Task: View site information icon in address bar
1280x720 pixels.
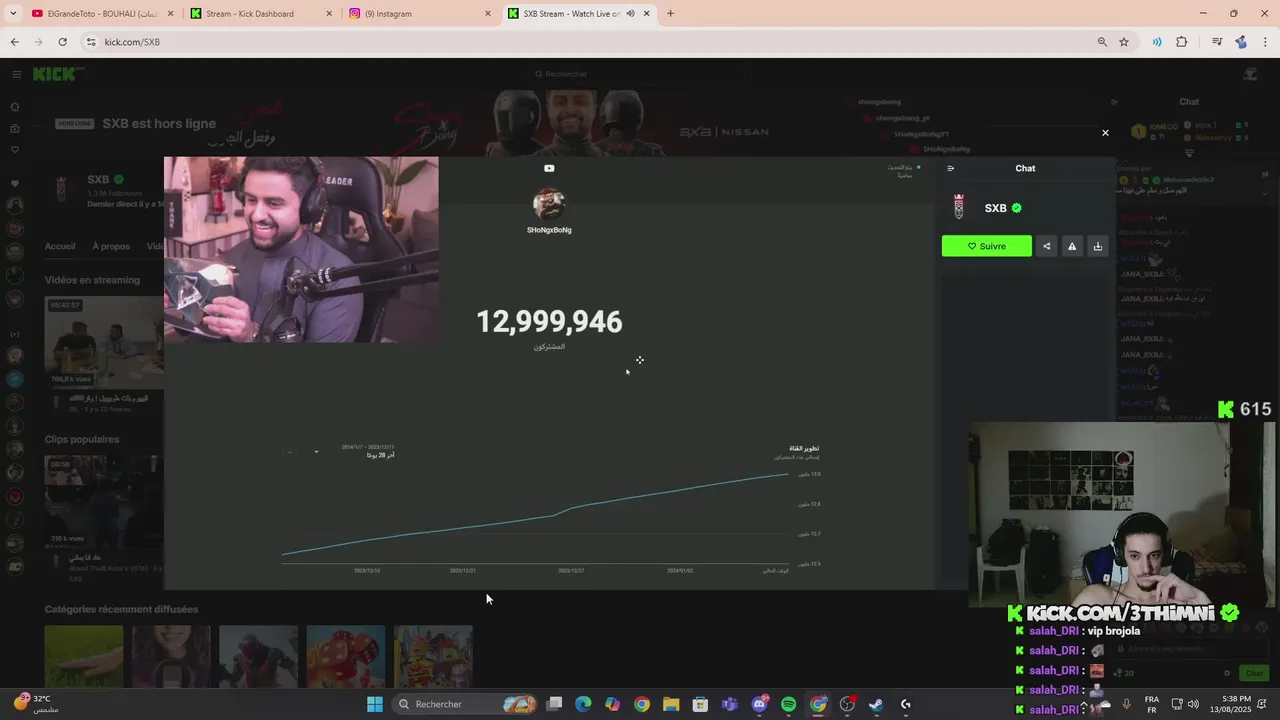Action: click(91, 42)
